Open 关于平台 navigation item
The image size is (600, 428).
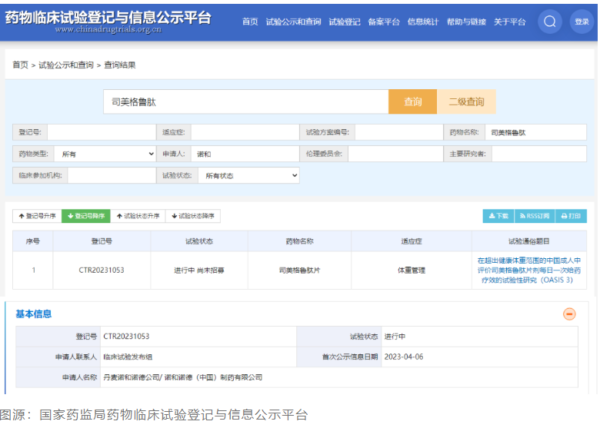click(510, 22)
